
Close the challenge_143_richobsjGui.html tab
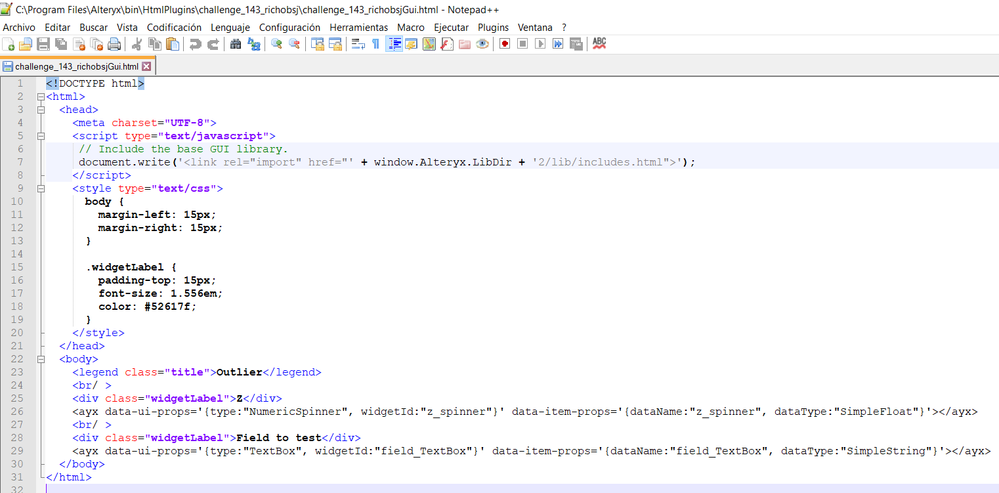(x=146, y=66)
